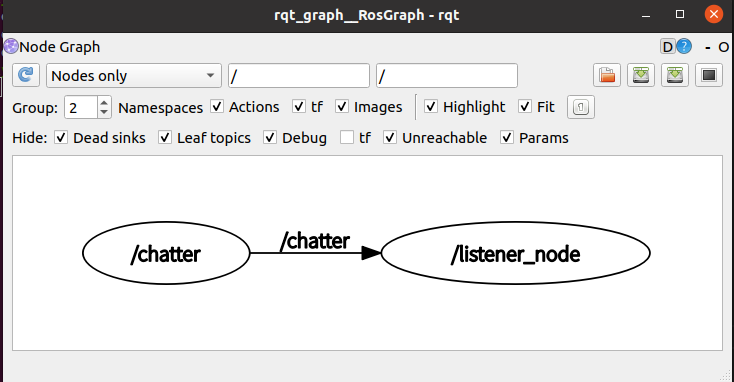Minimize the rqt window
The width and height of the screenshot is (734, 382).
pyautogui.click(x=646, y=15)
